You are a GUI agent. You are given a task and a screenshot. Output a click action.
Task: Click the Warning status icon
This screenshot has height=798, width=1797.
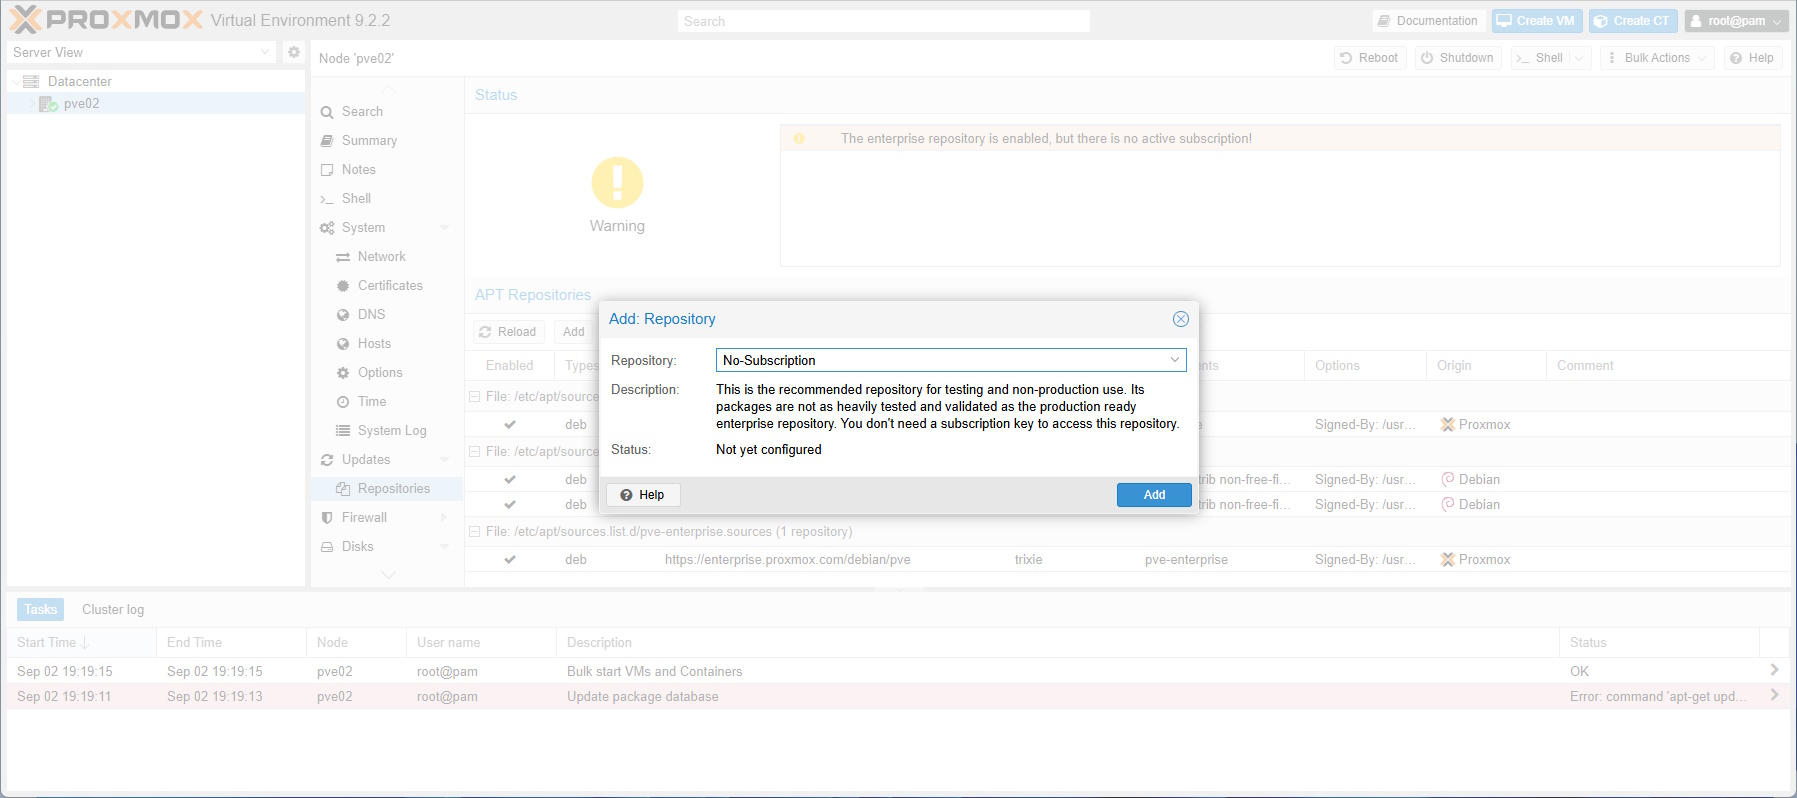tap(617, 182)
